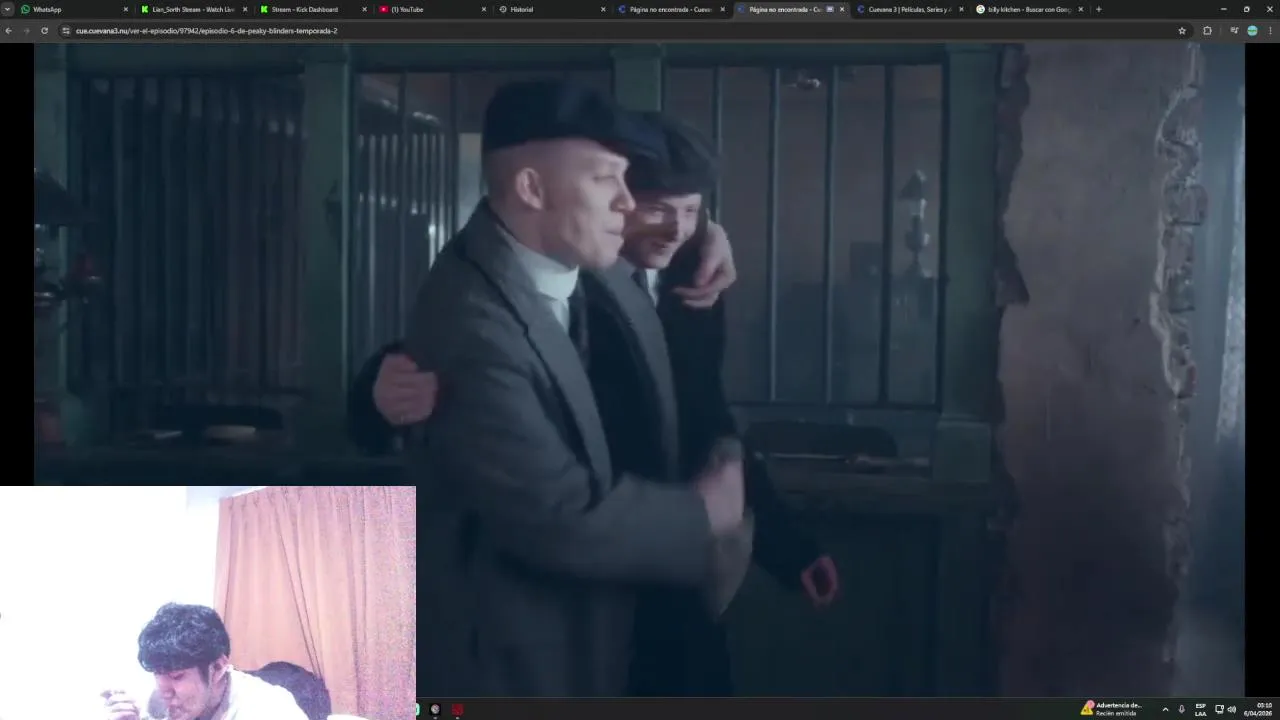Click the webcam overlay thumbnail

point(208,603)
